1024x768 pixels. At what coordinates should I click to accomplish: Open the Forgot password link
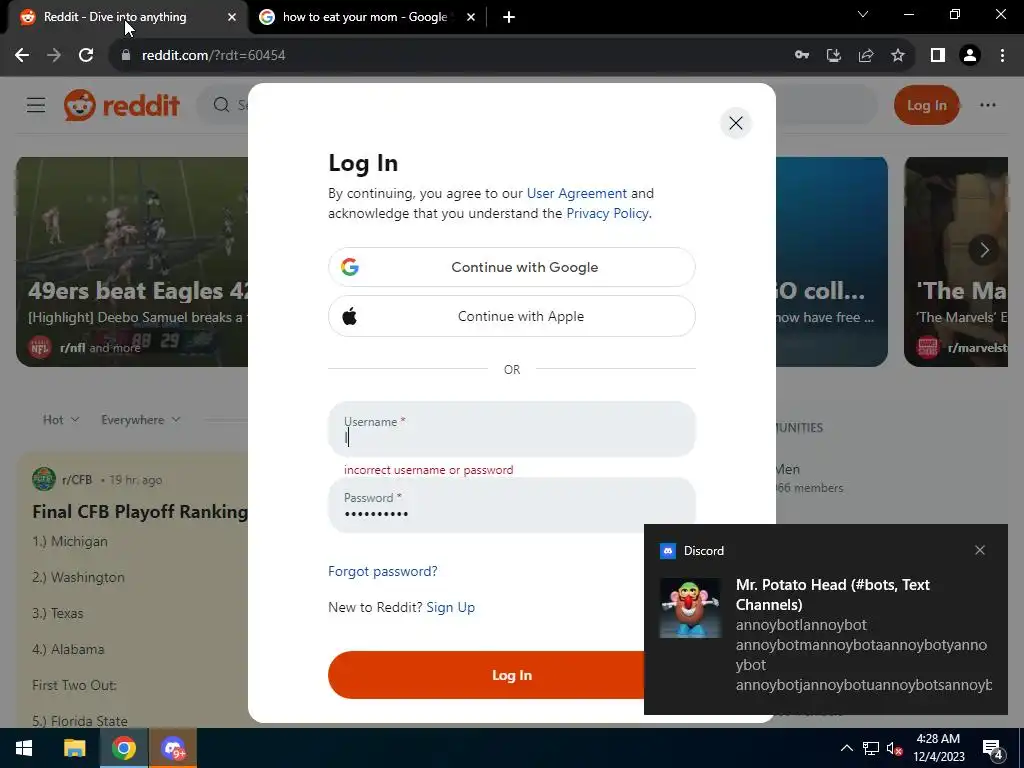(x=383, y=571)
